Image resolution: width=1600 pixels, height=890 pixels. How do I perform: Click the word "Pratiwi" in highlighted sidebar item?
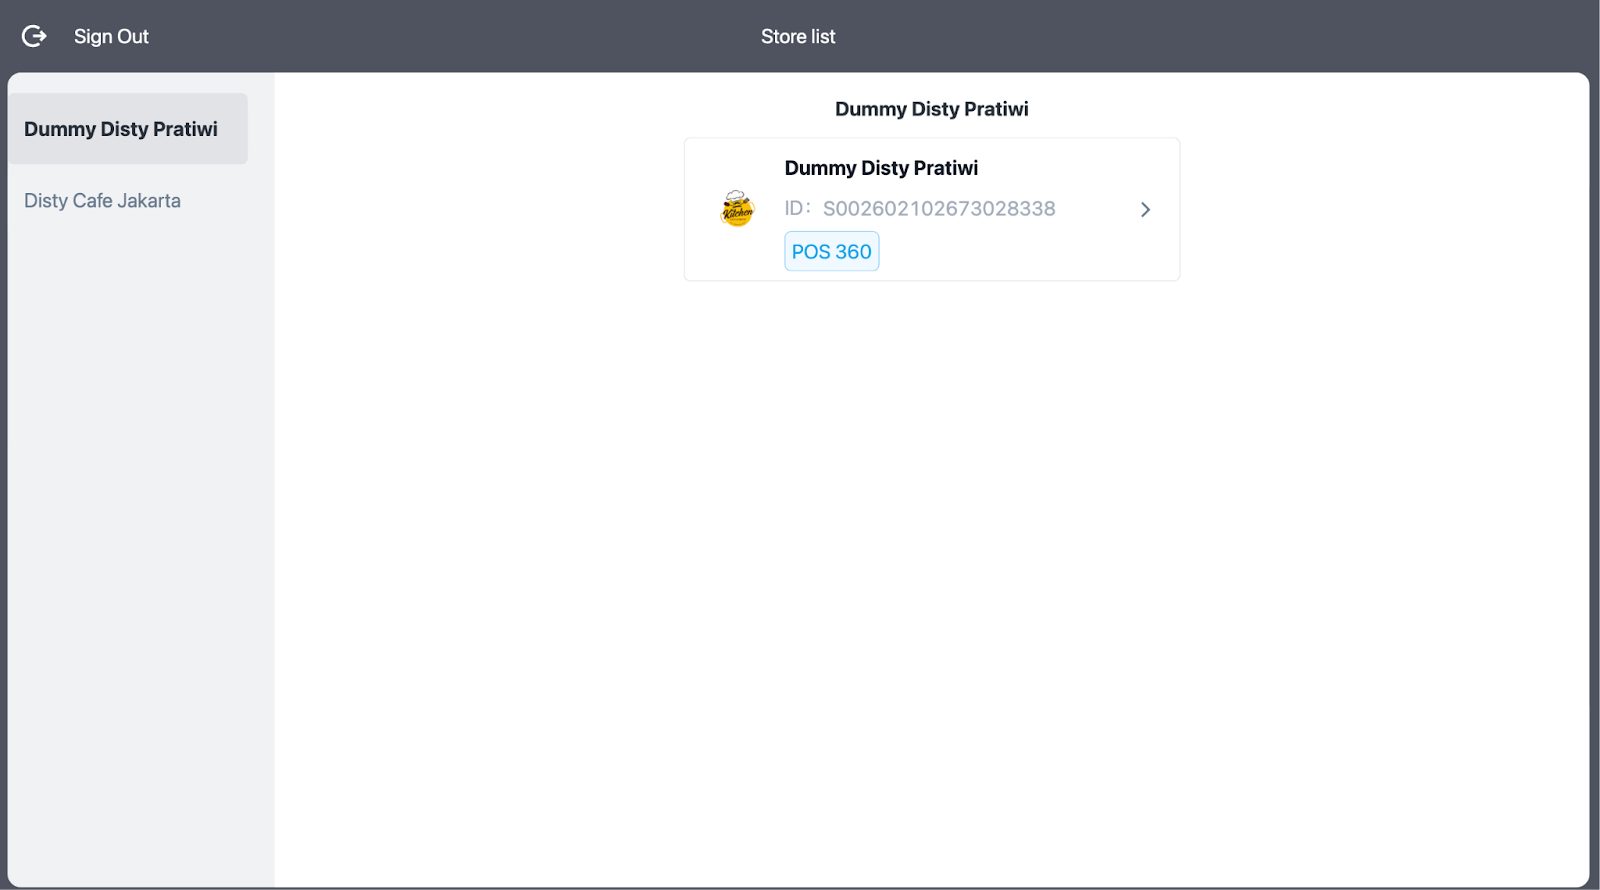pos(185,129)
